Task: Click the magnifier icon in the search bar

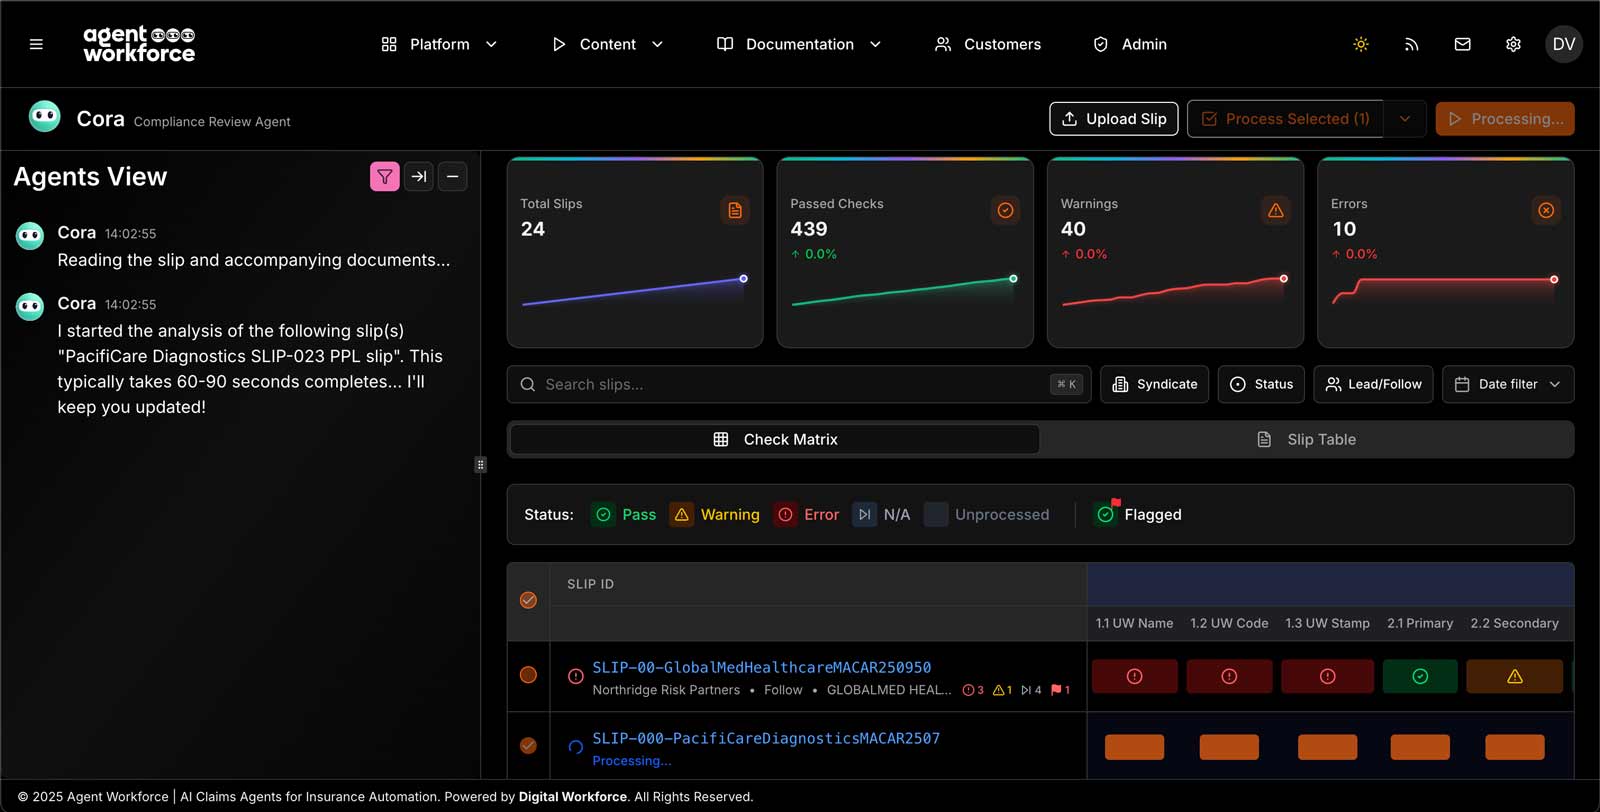Action: pos(528,385)
